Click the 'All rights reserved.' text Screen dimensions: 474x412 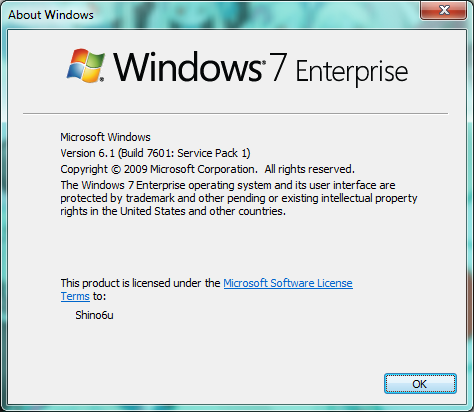point(309,169)
